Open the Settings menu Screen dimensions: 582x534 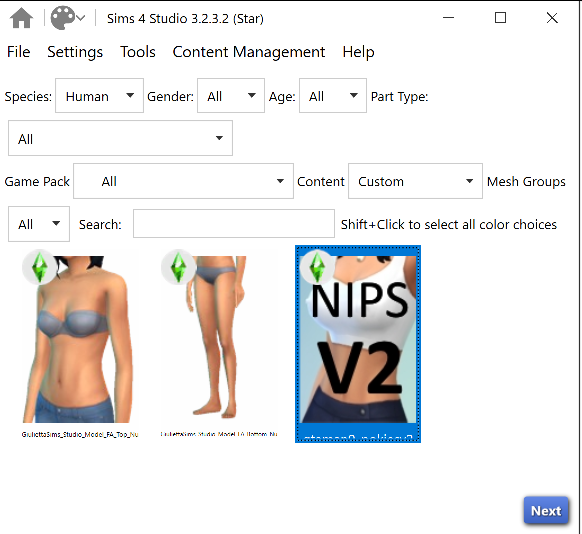[75, 52]
